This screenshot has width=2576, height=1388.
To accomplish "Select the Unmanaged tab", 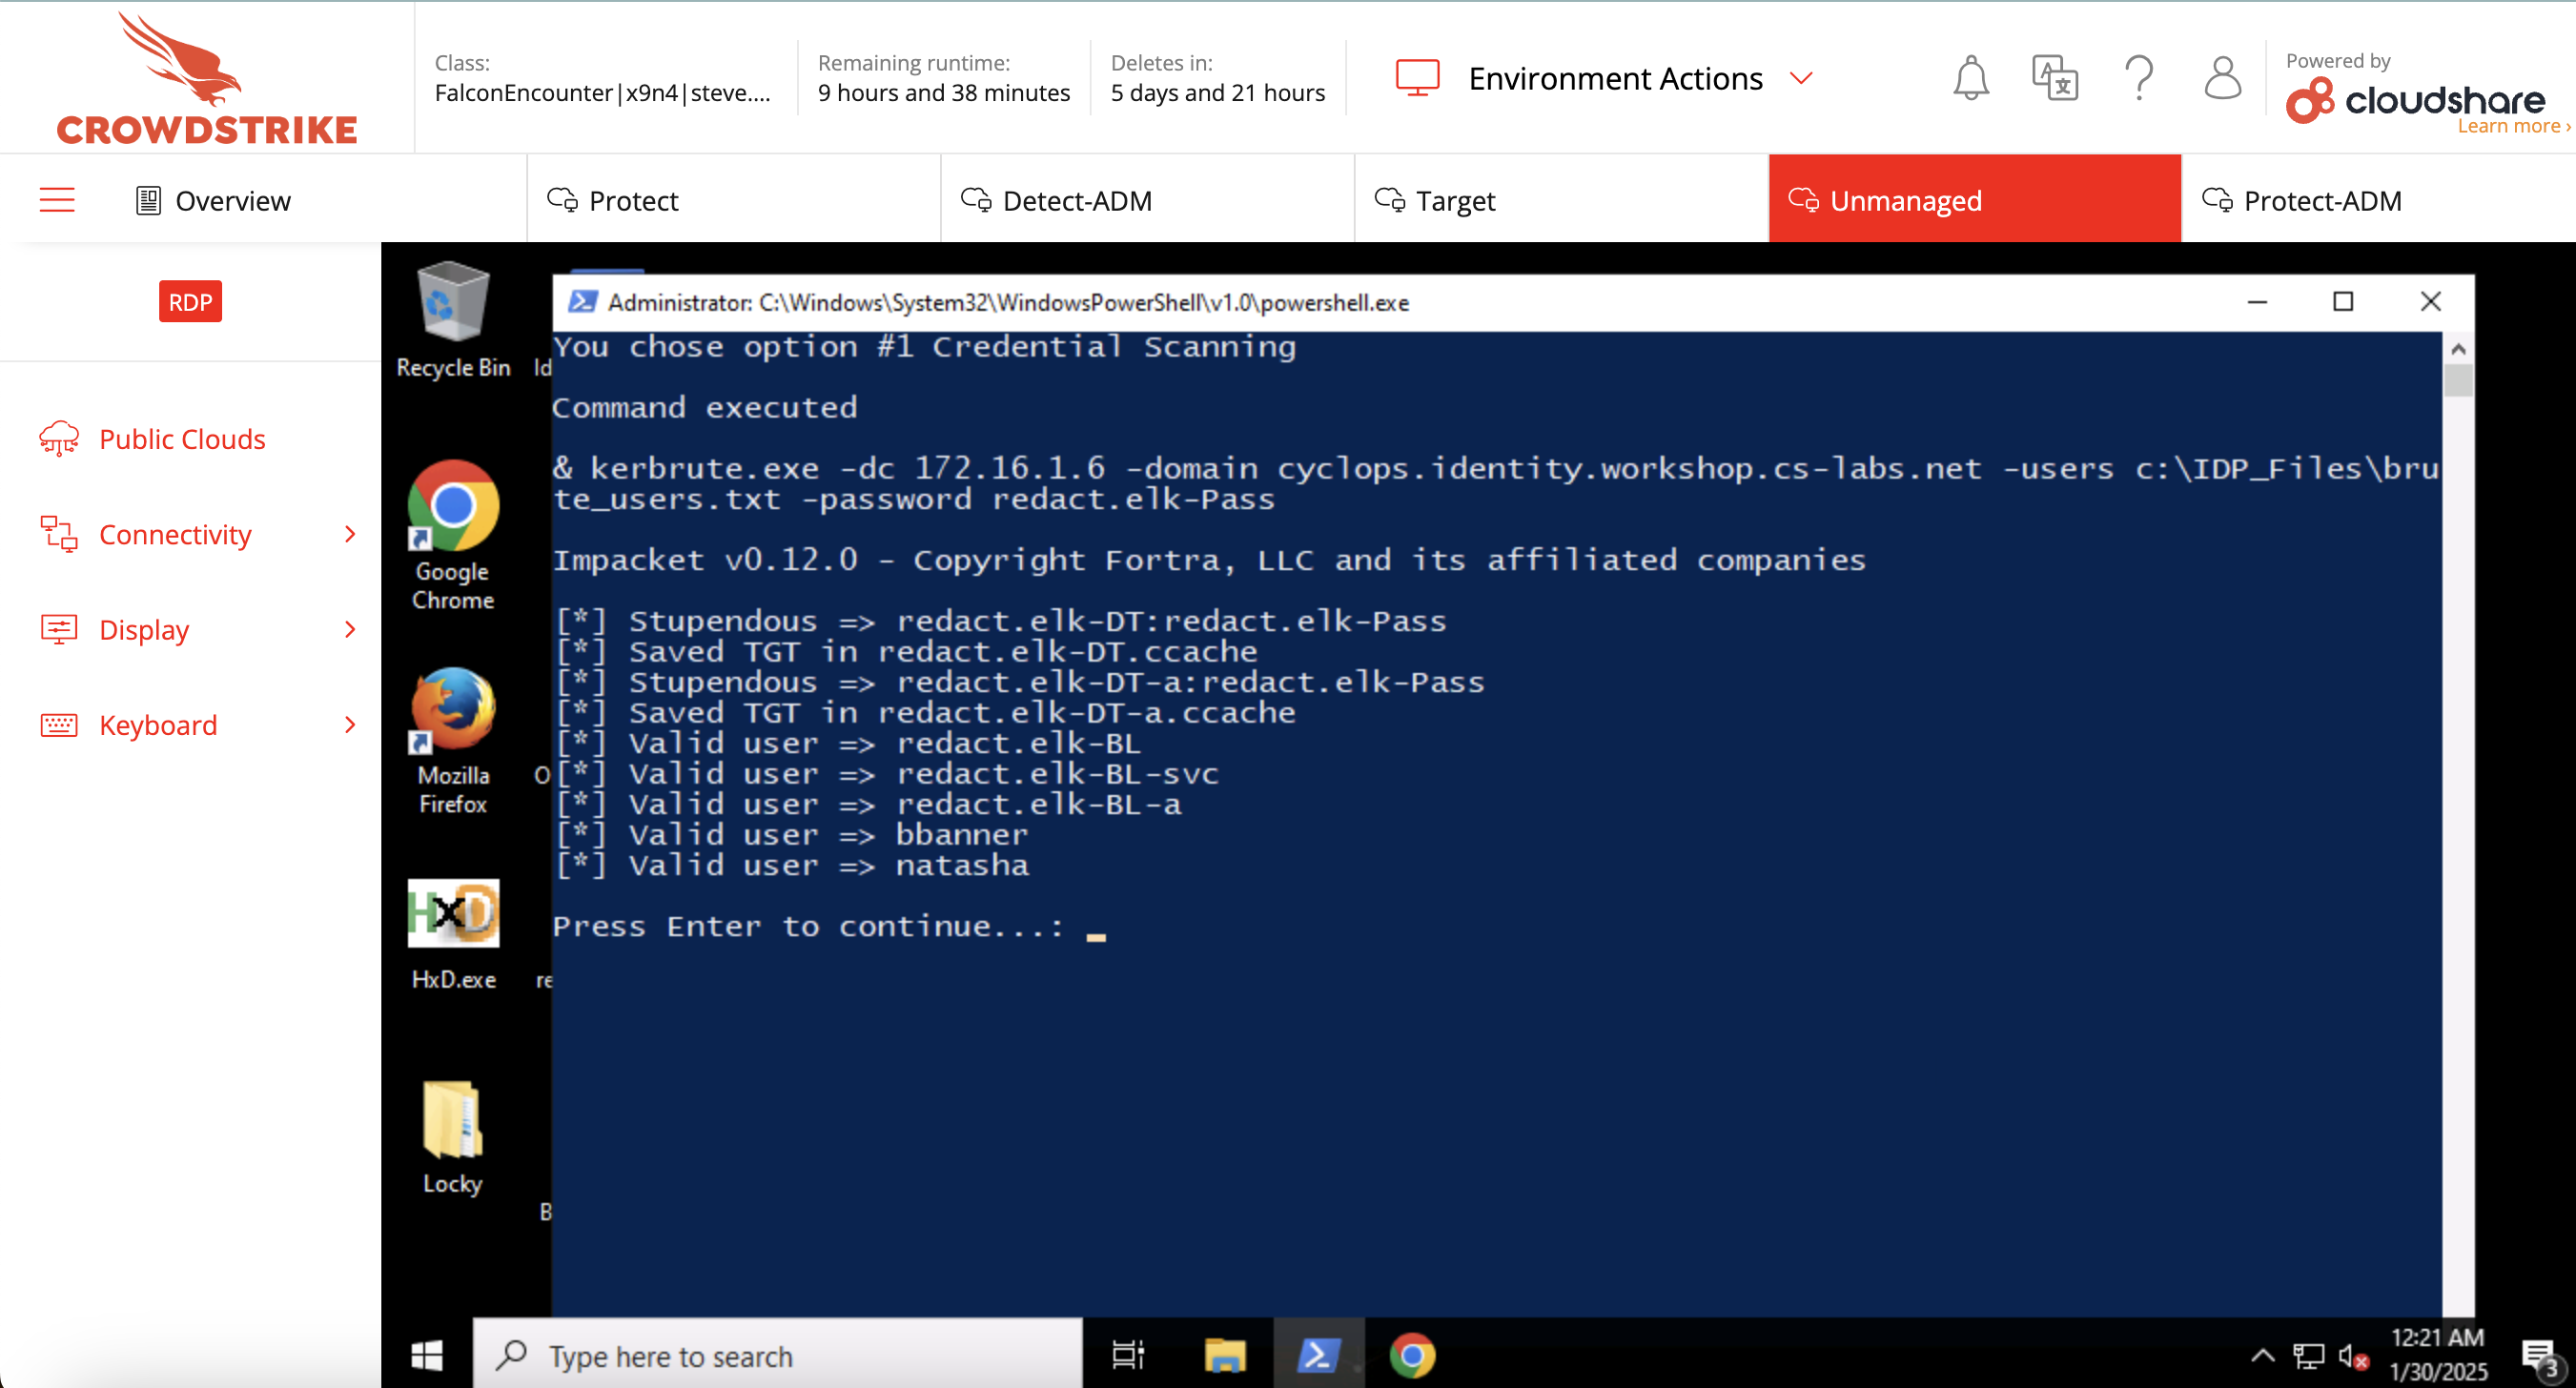I will tap(1974, 199).
